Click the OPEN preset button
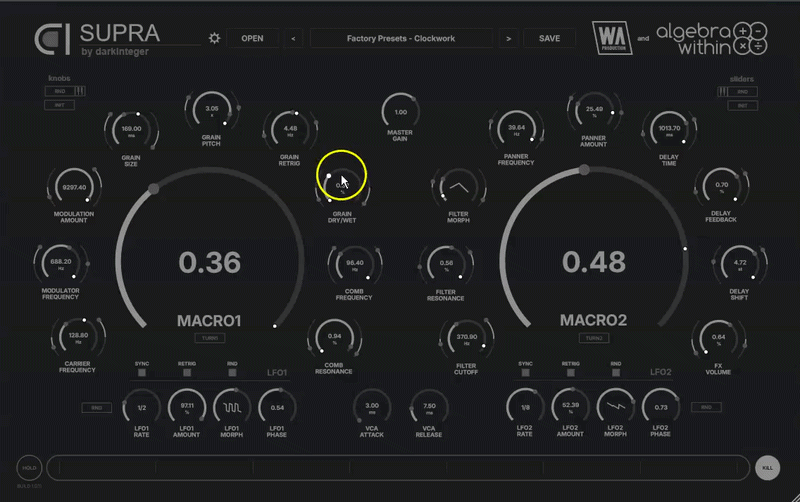This screenshot has height=502, width=800. pos(253,38)
